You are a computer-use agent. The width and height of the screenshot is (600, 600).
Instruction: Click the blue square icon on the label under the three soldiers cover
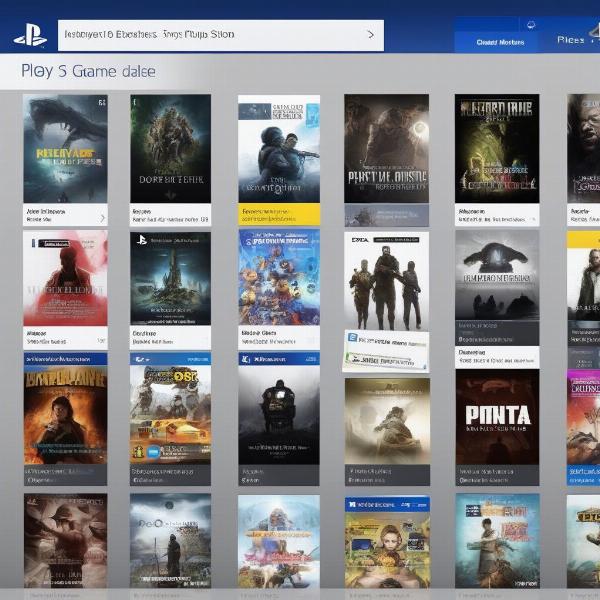click(x=352, y=338)
